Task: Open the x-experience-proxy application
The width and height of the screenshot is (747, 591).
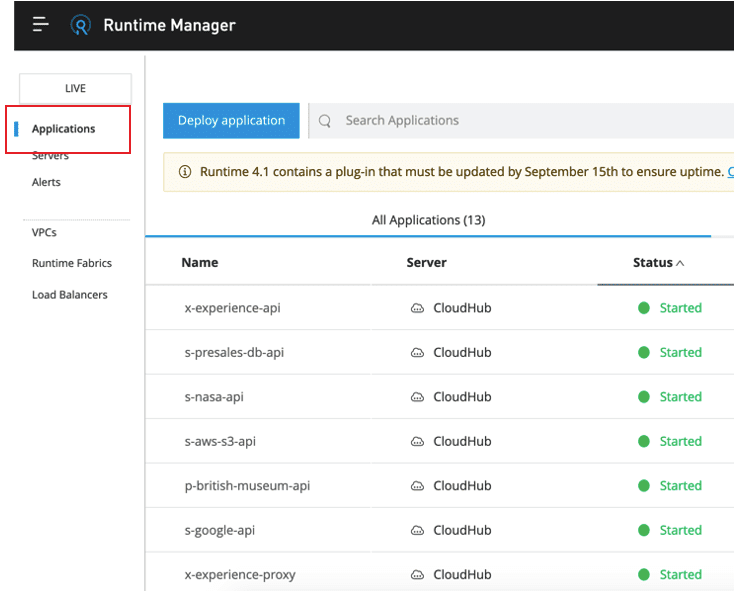Action: (240, 575)
